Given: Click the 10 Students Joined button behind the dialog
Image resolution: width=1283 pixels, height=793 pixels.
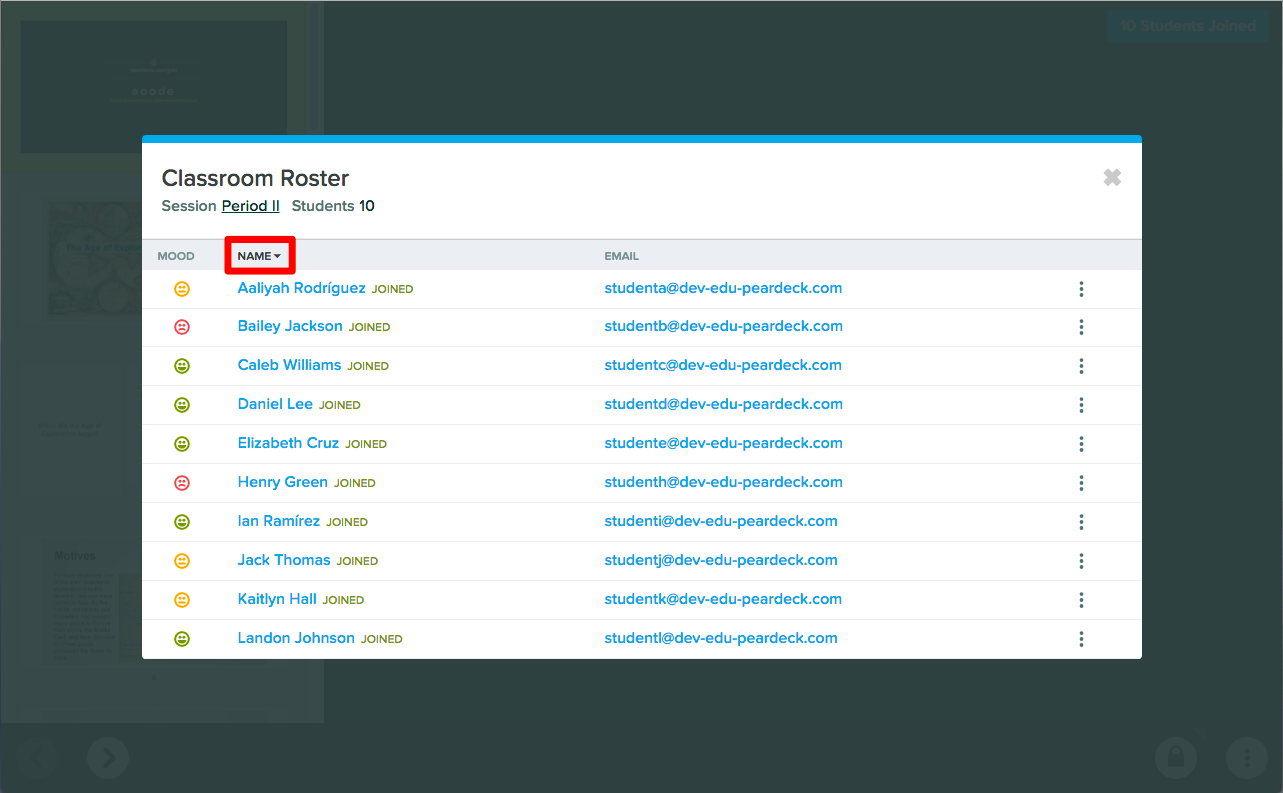Looking at the screenshot, I should point(1188,26).
